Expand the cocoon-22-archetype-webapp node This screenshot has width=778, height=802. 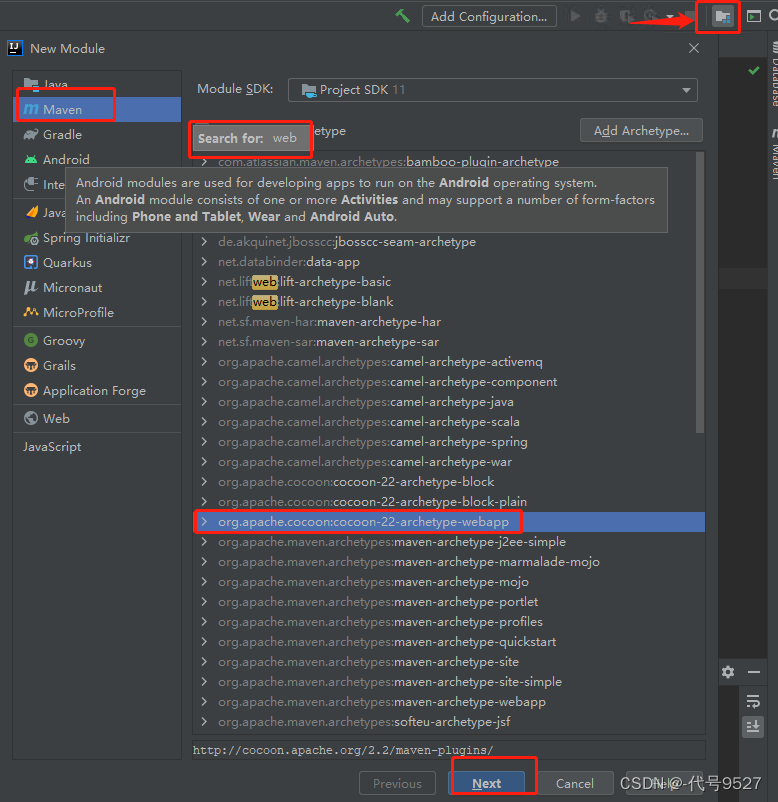click(x=204, y=522)
